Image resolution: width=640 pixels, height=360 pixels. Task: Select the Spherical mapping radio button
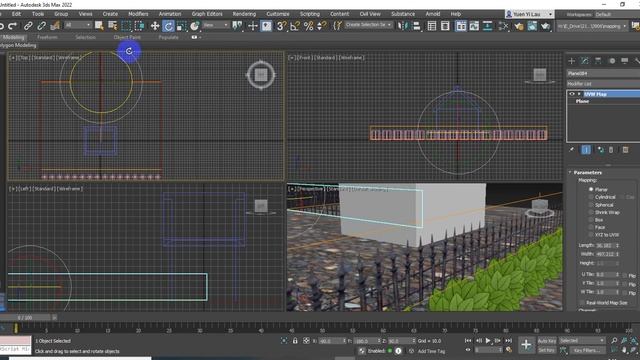click(x=591, y=205)
